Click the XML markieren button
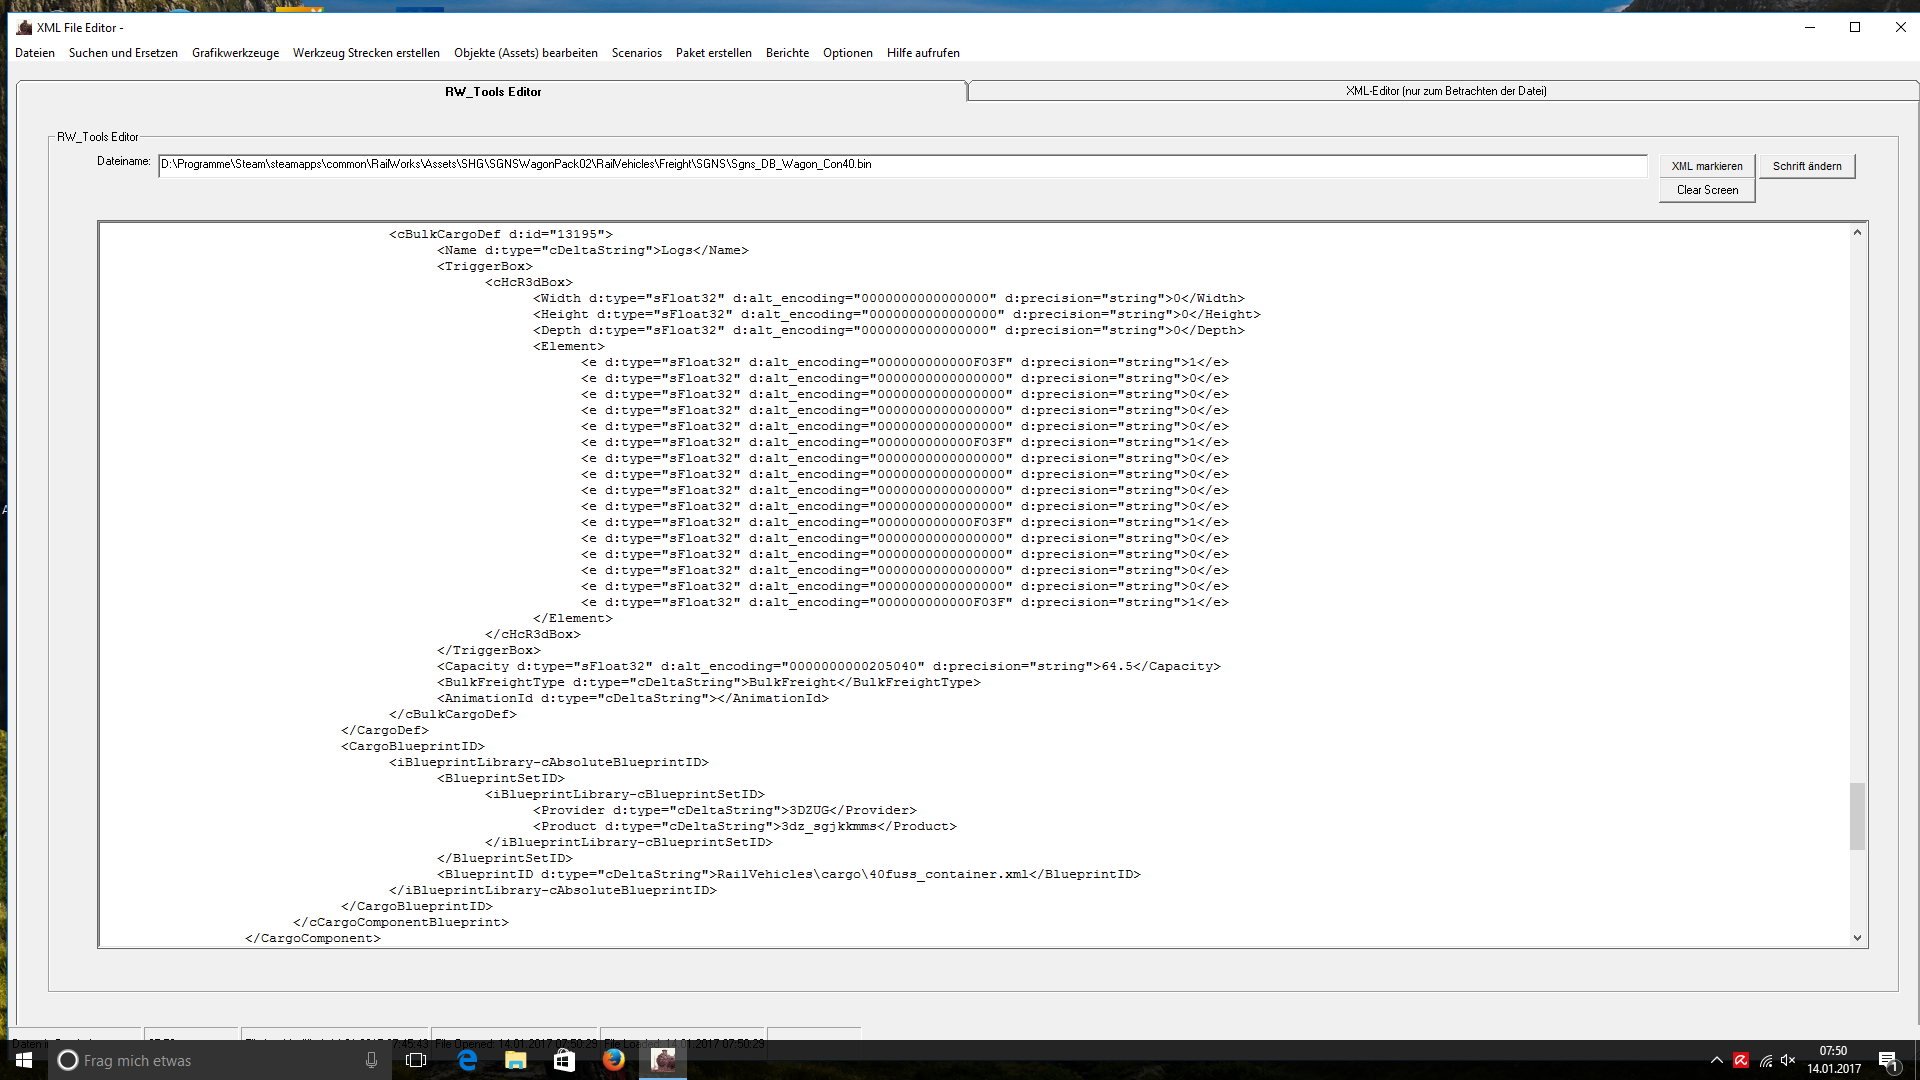The height and width of the screenshot is (1080, 1920). pyautogui.click(x=1707, y=166)
